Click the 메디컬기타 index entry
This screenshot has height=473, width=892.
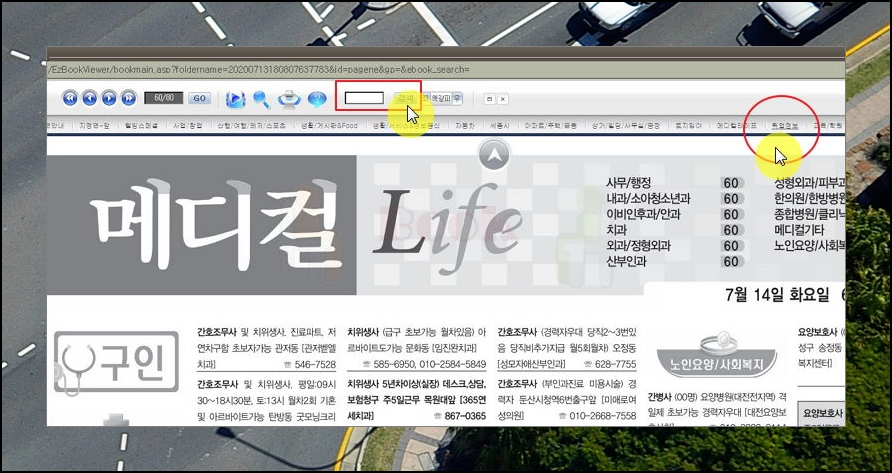[799, 230]
